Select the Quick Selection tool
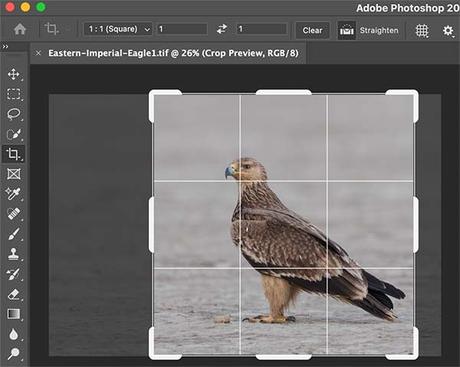The height and width of the screenshot is (367, 460). (13, 134)
